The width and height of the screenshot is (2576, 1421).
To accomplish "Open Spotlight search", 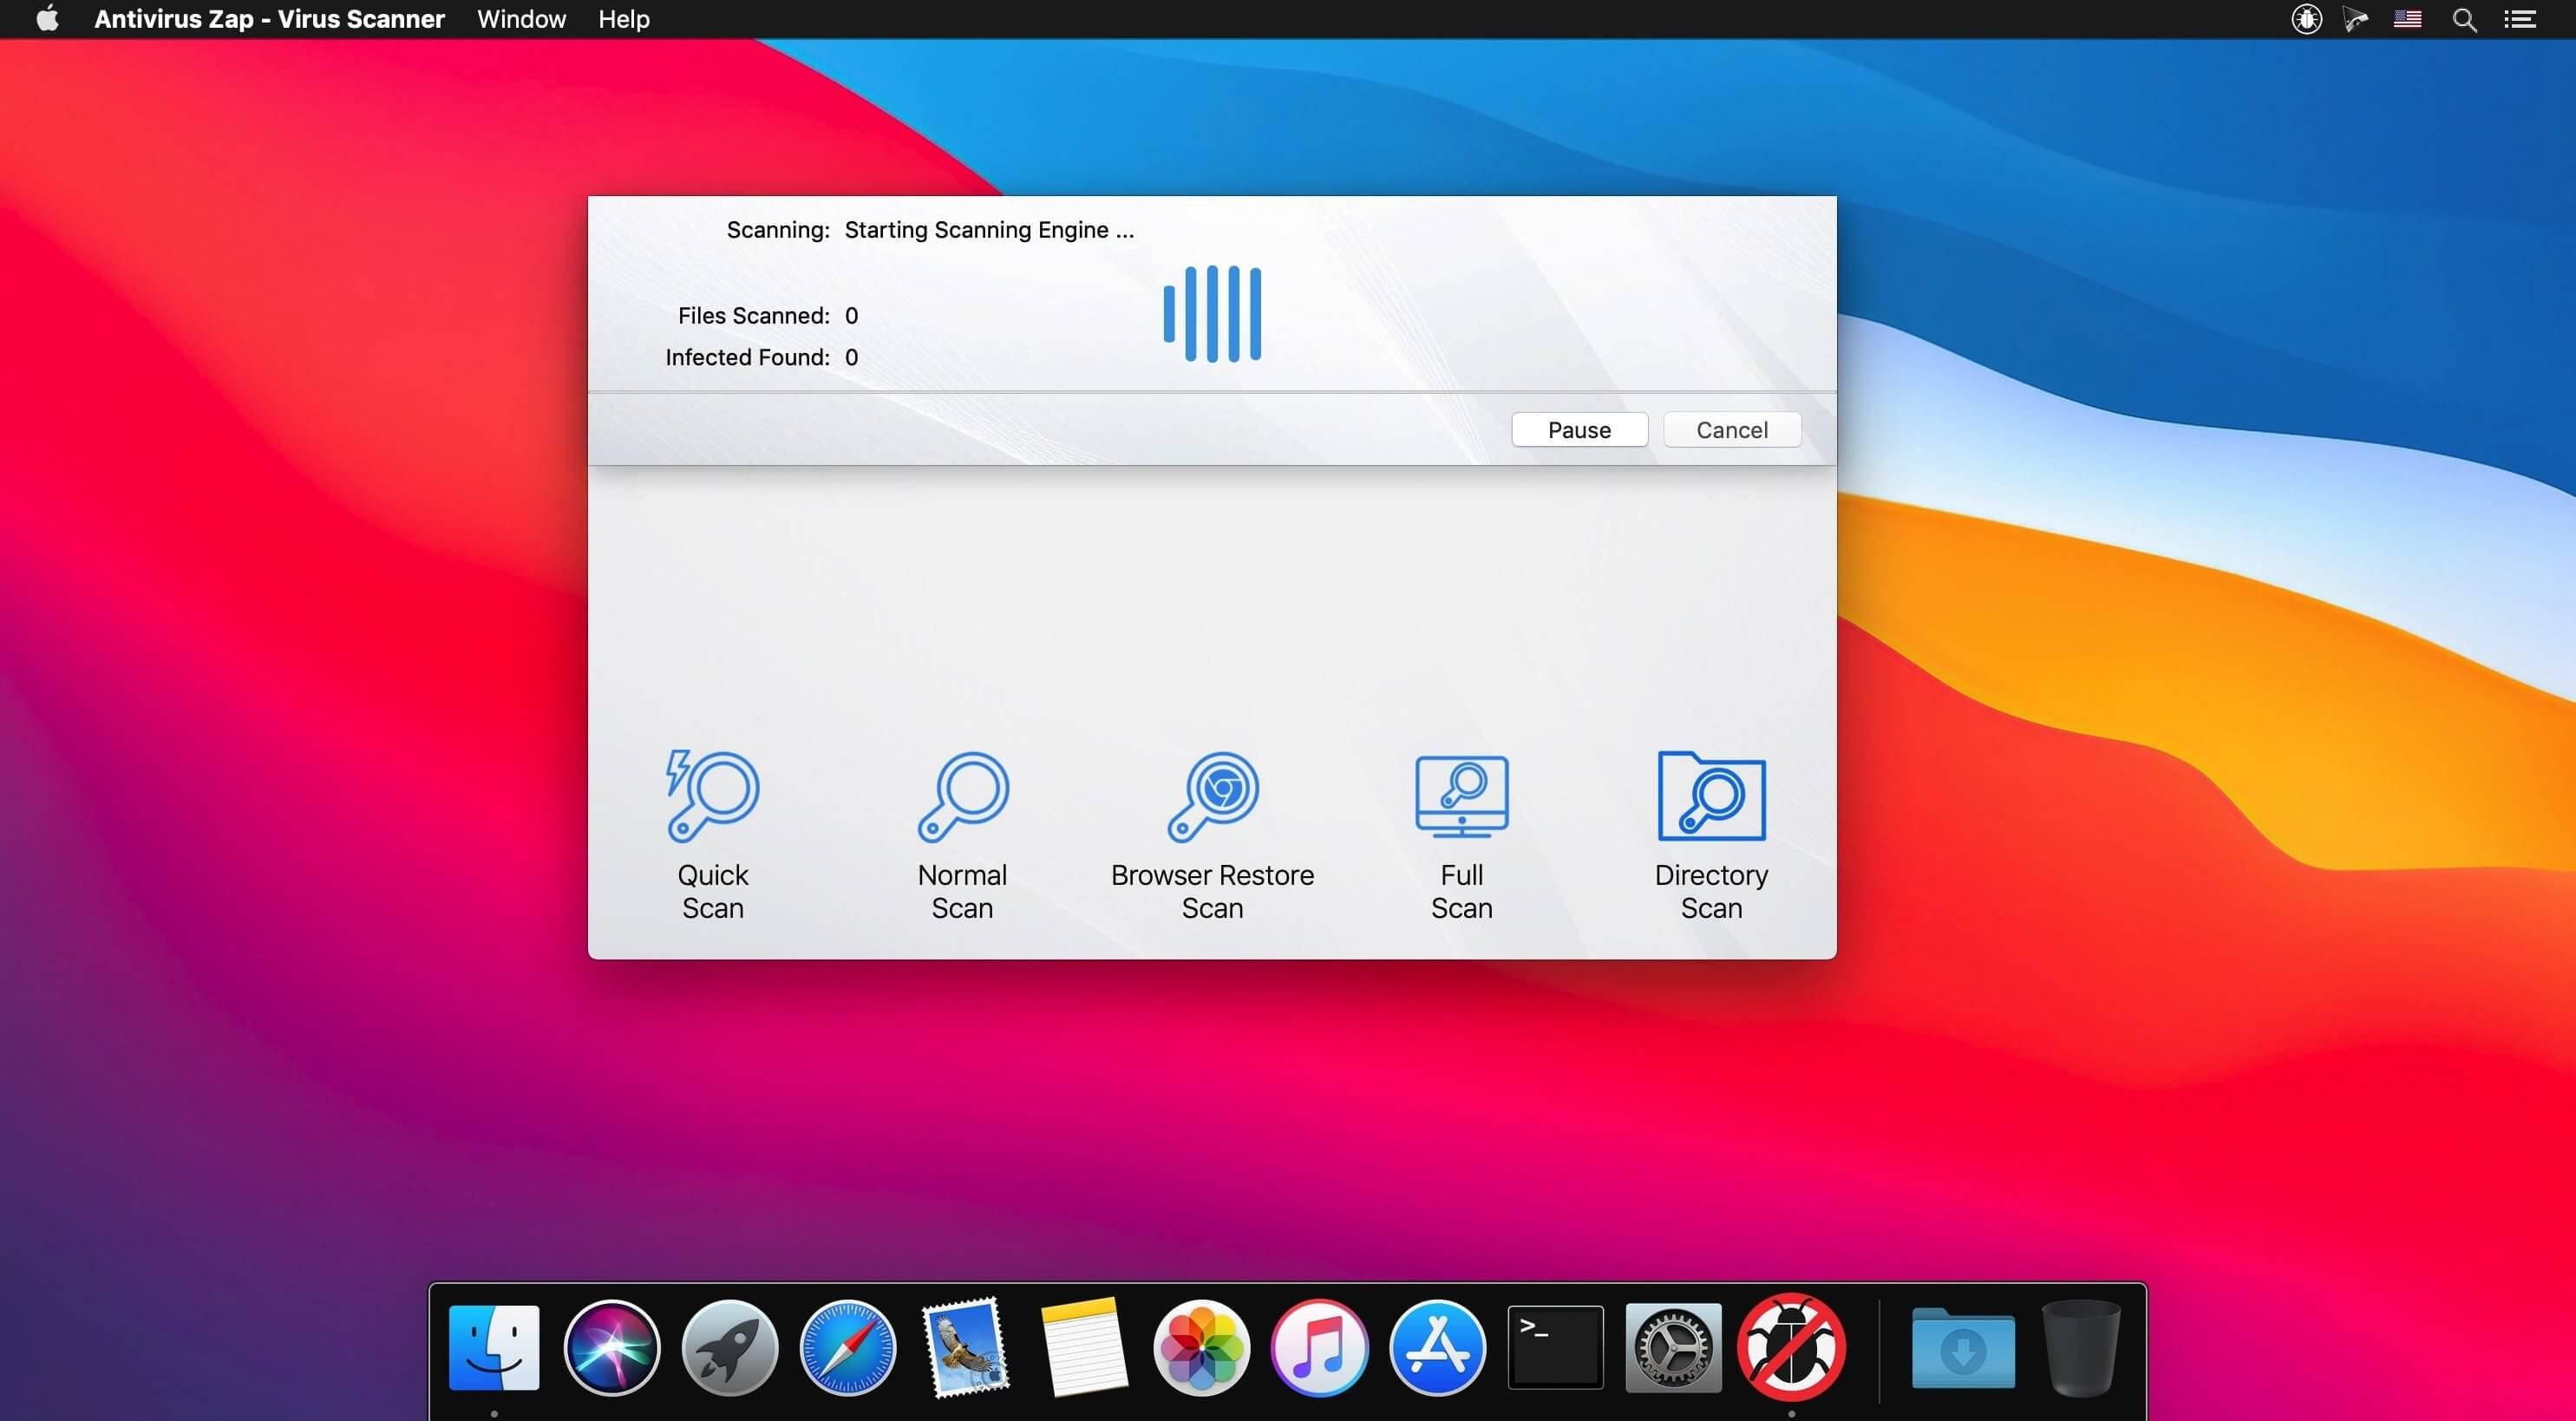I will pyautogui.click(x=2464, y=19).
